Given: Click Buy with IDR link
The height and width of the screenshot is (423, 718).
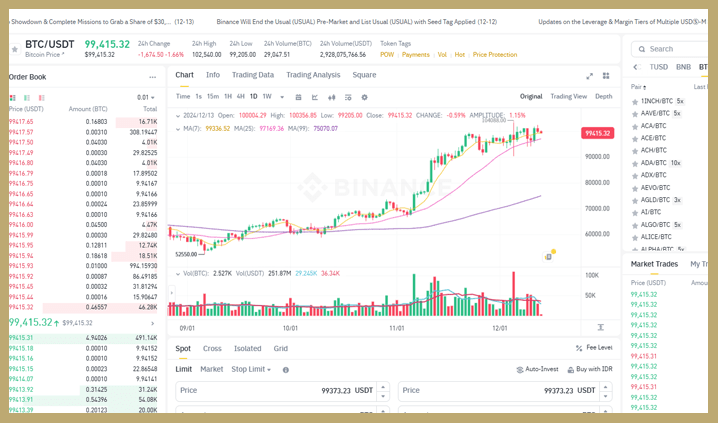Looking at the screenshot, I should pos(590,369).
